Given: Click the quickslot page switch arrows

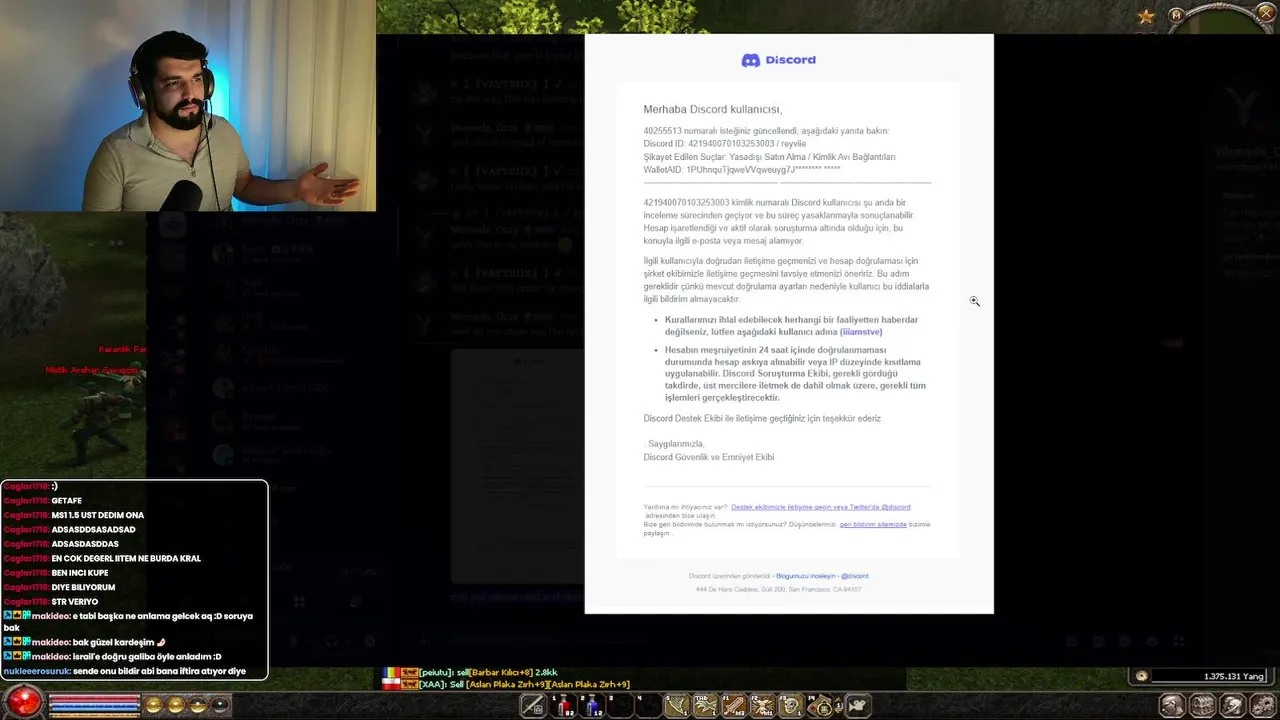Looking at the screenshot, I should click(839, 705).
